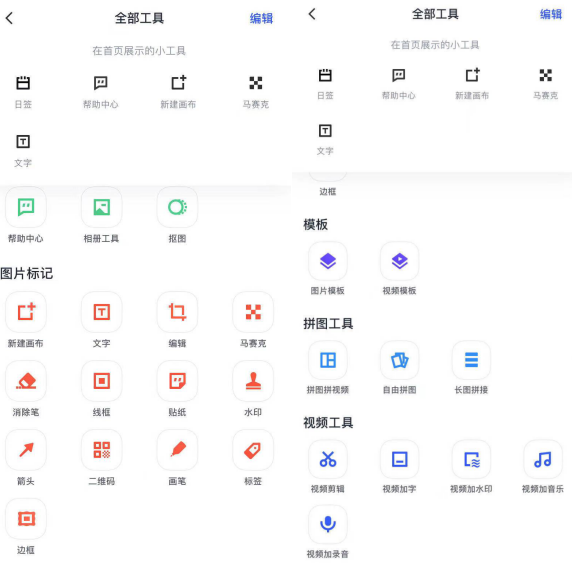The height and width of the screenshot is (566, 572).
Task: Open 视频加水印 tool
Action: (471, 459)
